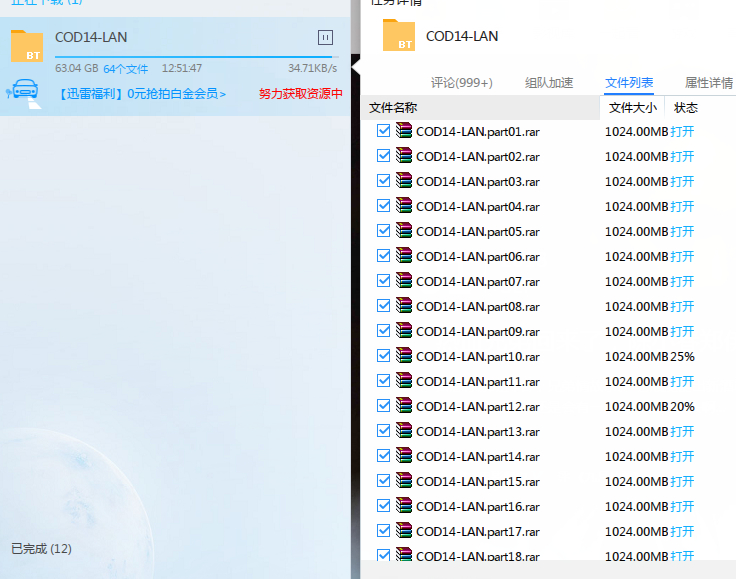Click the part02.rar archive icon

tap(404, 155)
